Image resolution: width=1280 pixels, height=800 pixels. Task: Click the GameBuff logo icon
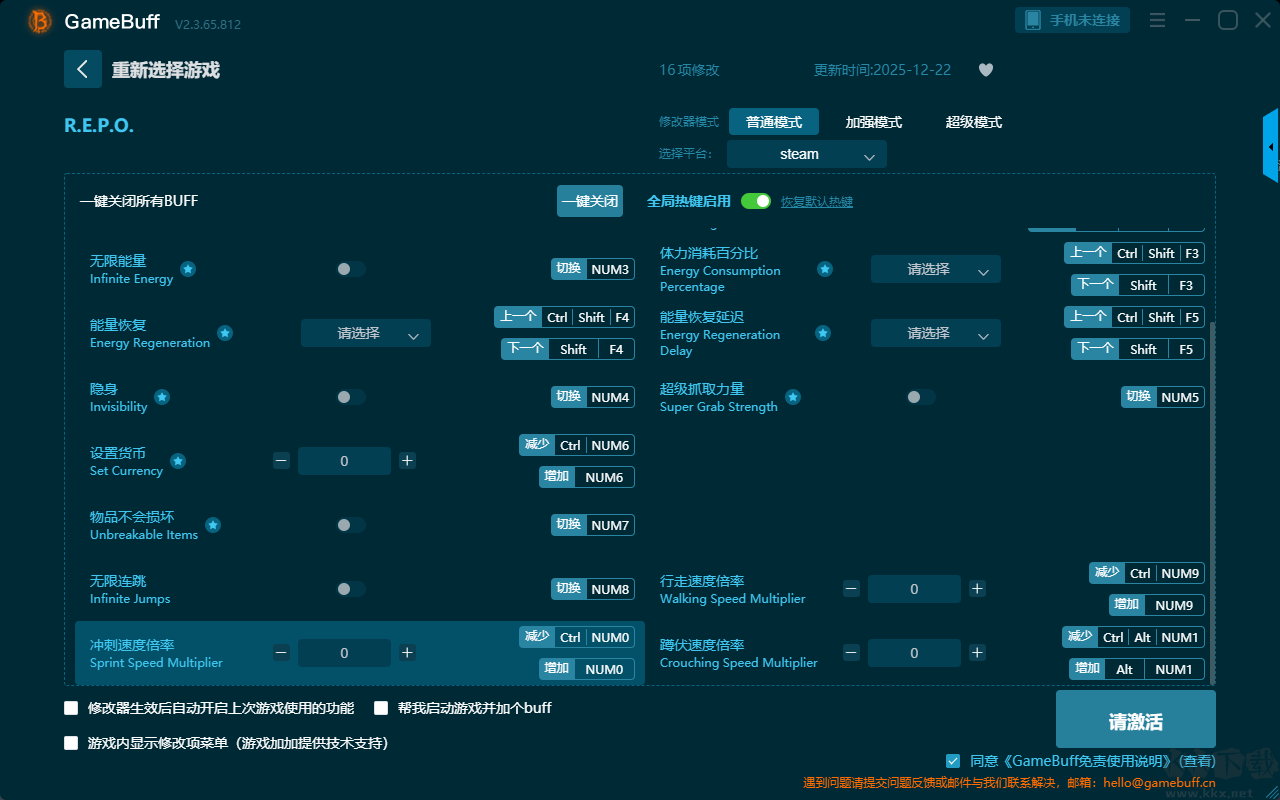point(40,21)
